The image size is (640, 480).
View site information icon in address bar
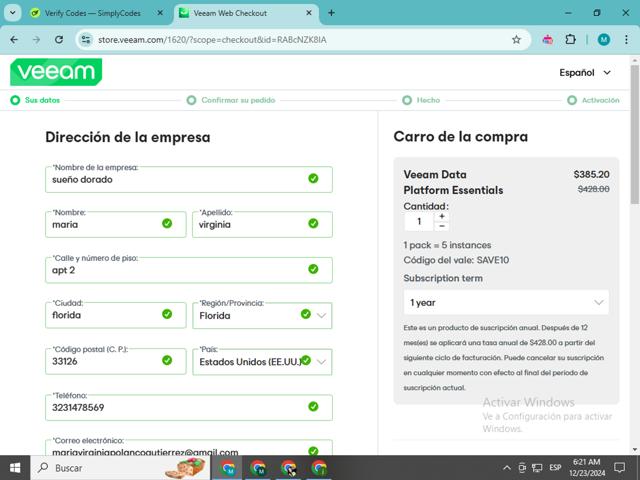86,40
